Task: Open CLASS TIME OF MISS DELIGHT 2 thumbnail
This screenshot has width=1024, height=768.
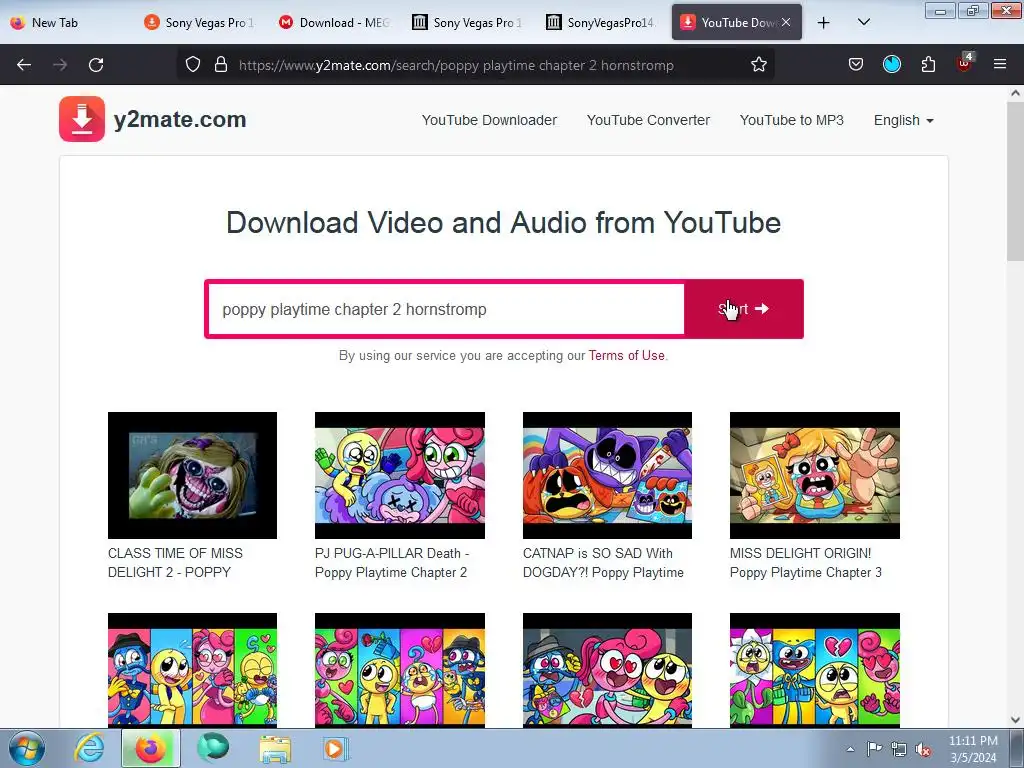Action: pos(192,475)
